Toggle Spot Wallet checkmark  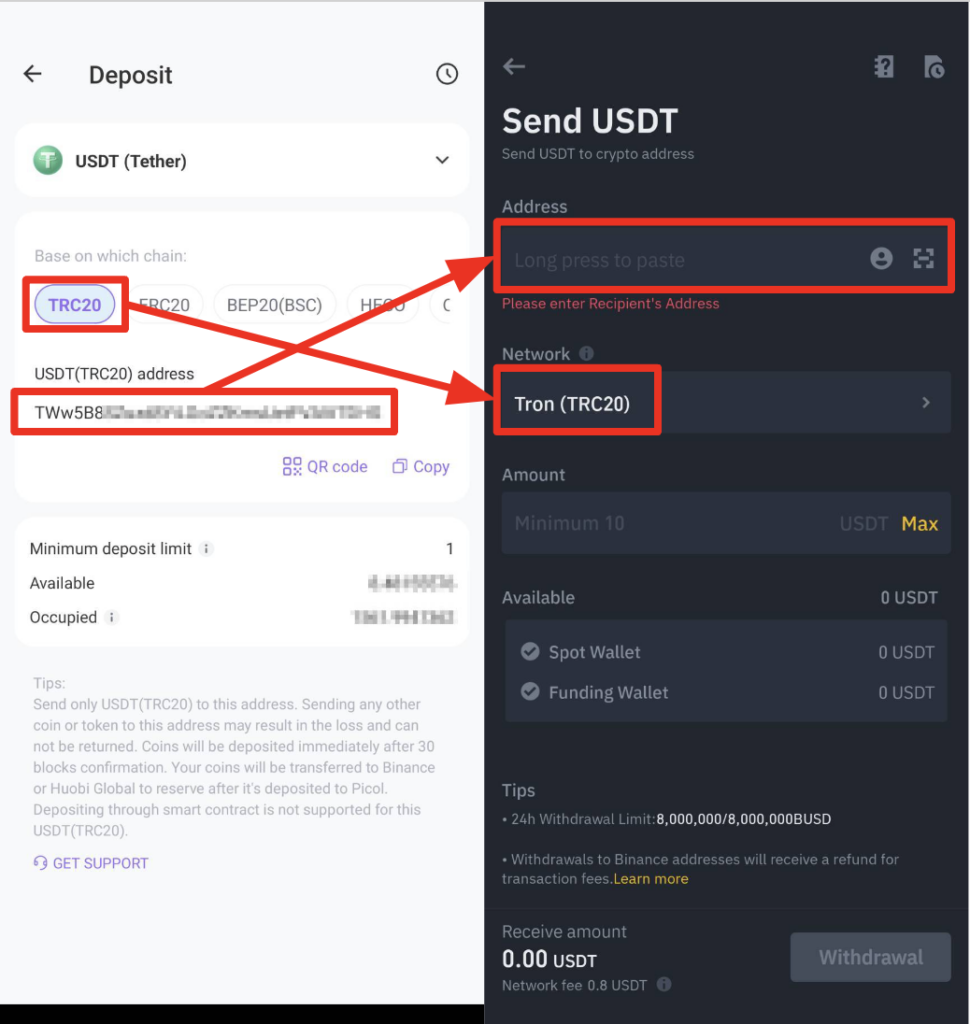pyautogui.click(x=530, y=651)
